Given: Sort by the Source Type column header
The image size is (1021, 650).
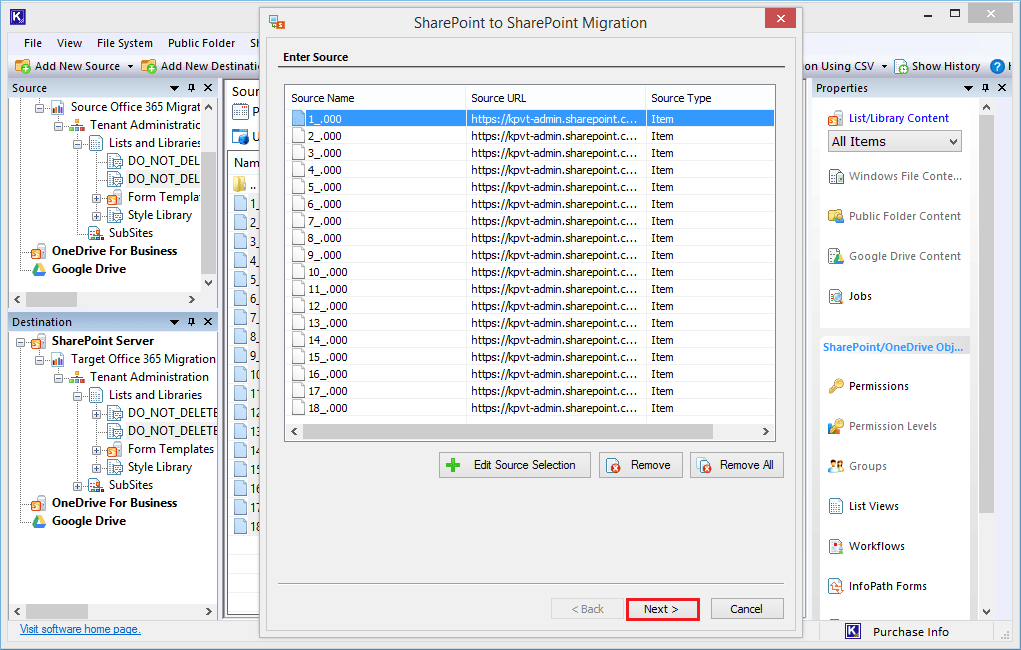Looking at the screenshot, I should coord(710,98).
